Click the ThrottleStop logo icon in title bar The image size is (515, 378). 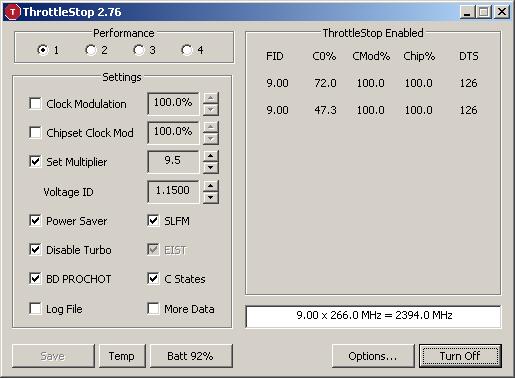pyautogui.click(x=12, y=12)
